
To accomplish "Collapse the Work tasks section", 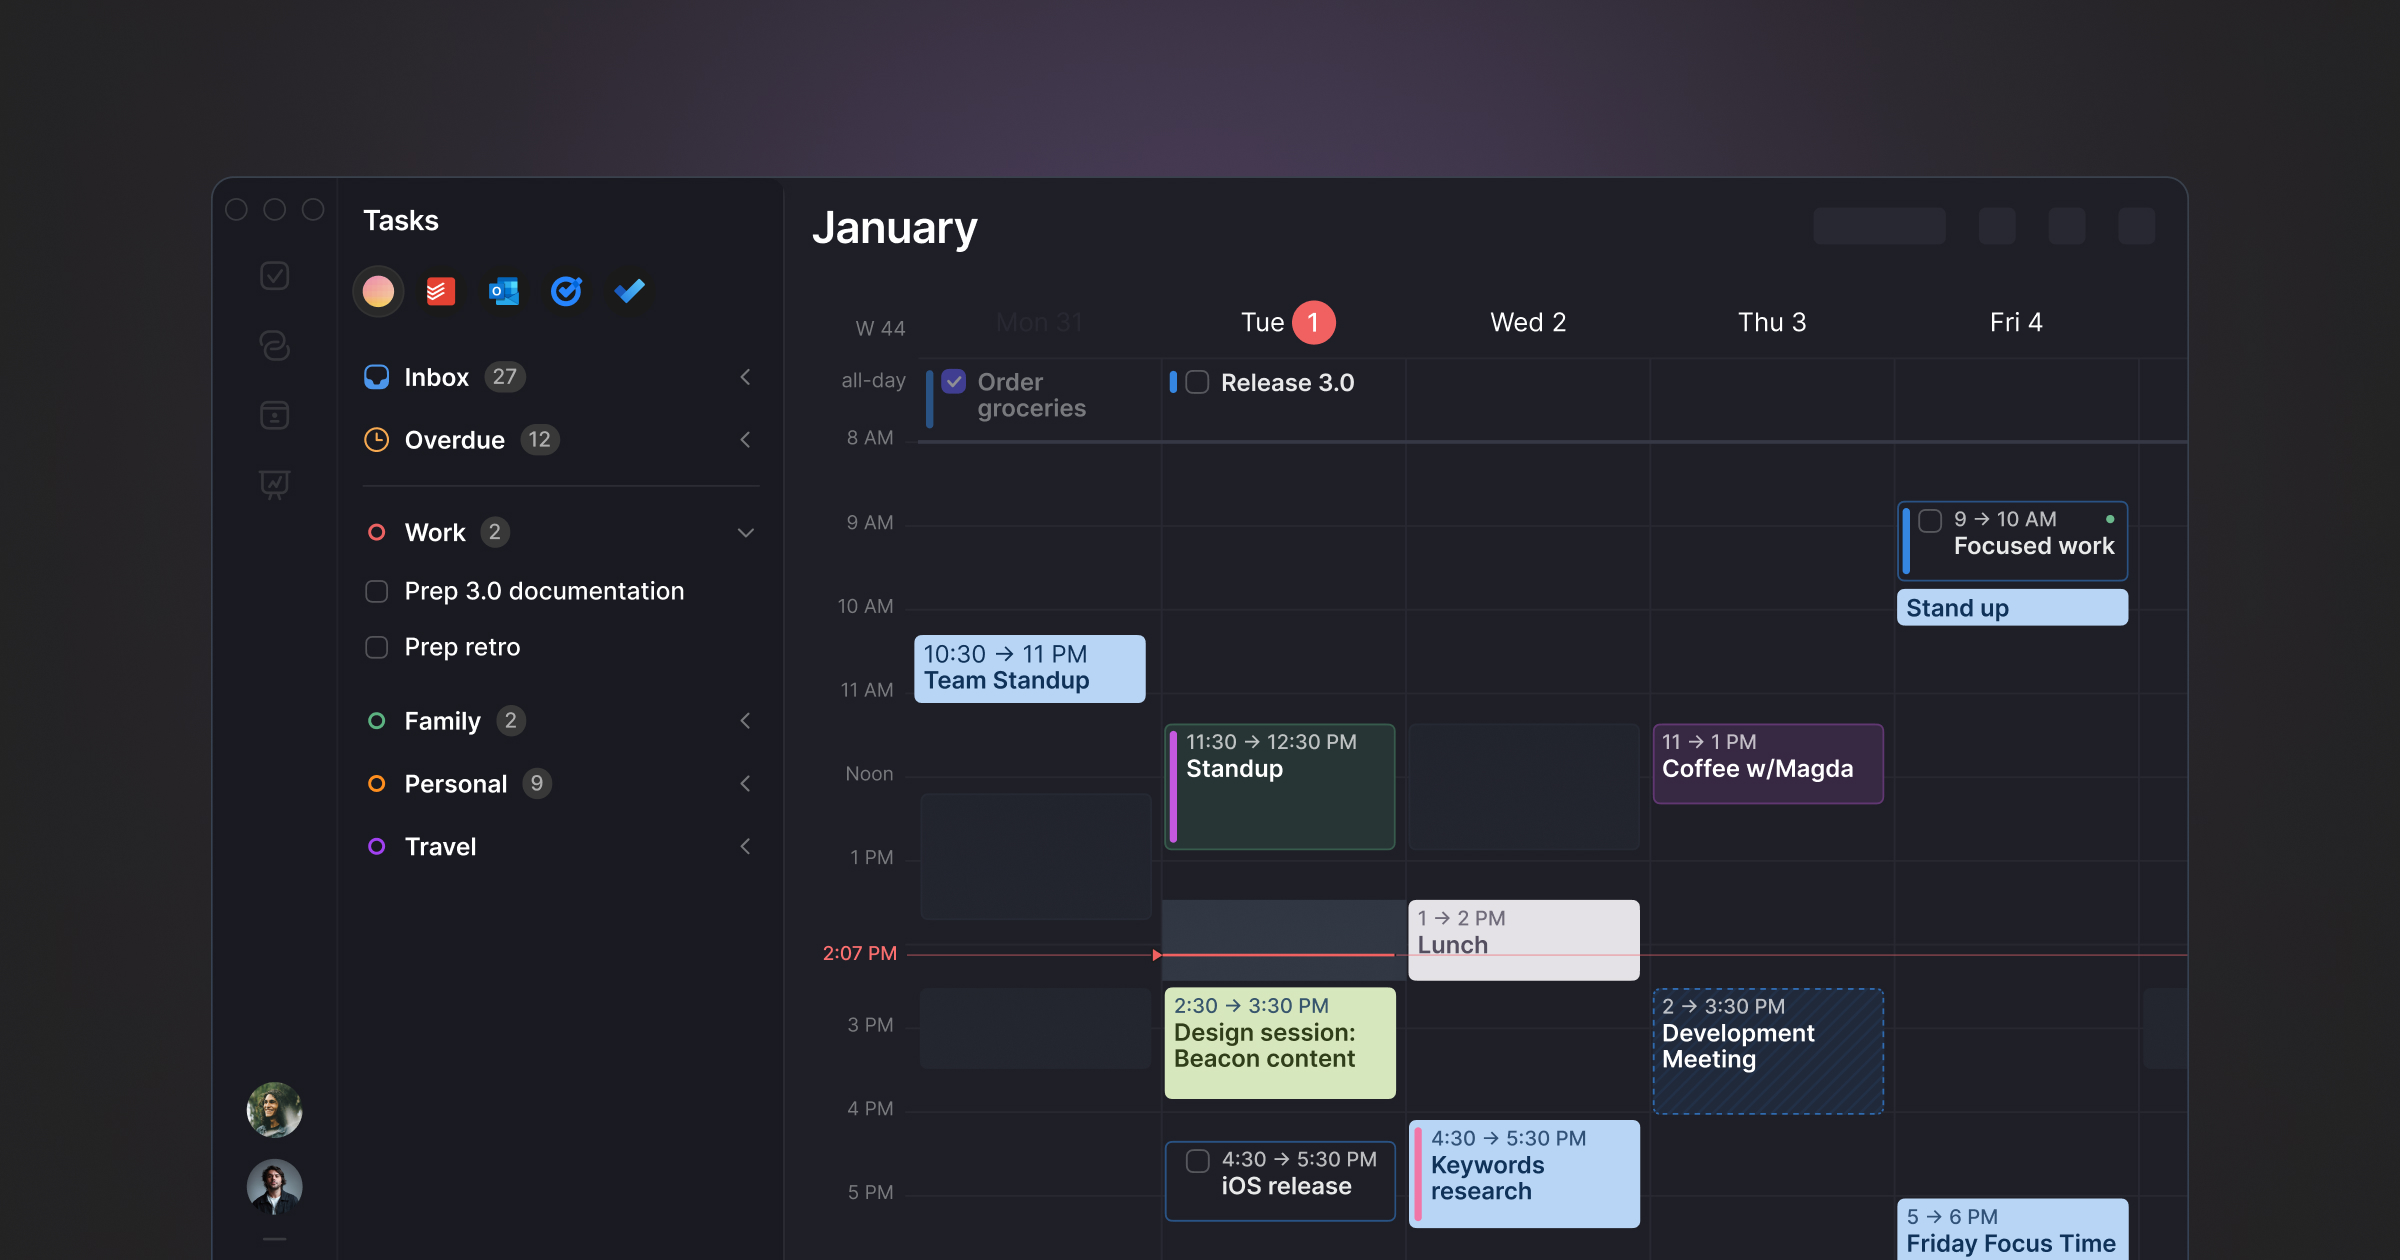I will pyautogui.click(x=743, y=532).
